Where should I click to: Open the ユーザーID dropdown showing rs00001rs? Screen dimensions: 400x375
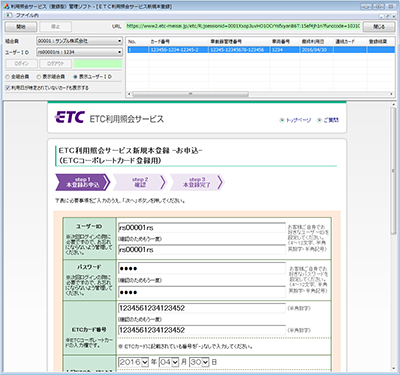click(x=79, y=52)
